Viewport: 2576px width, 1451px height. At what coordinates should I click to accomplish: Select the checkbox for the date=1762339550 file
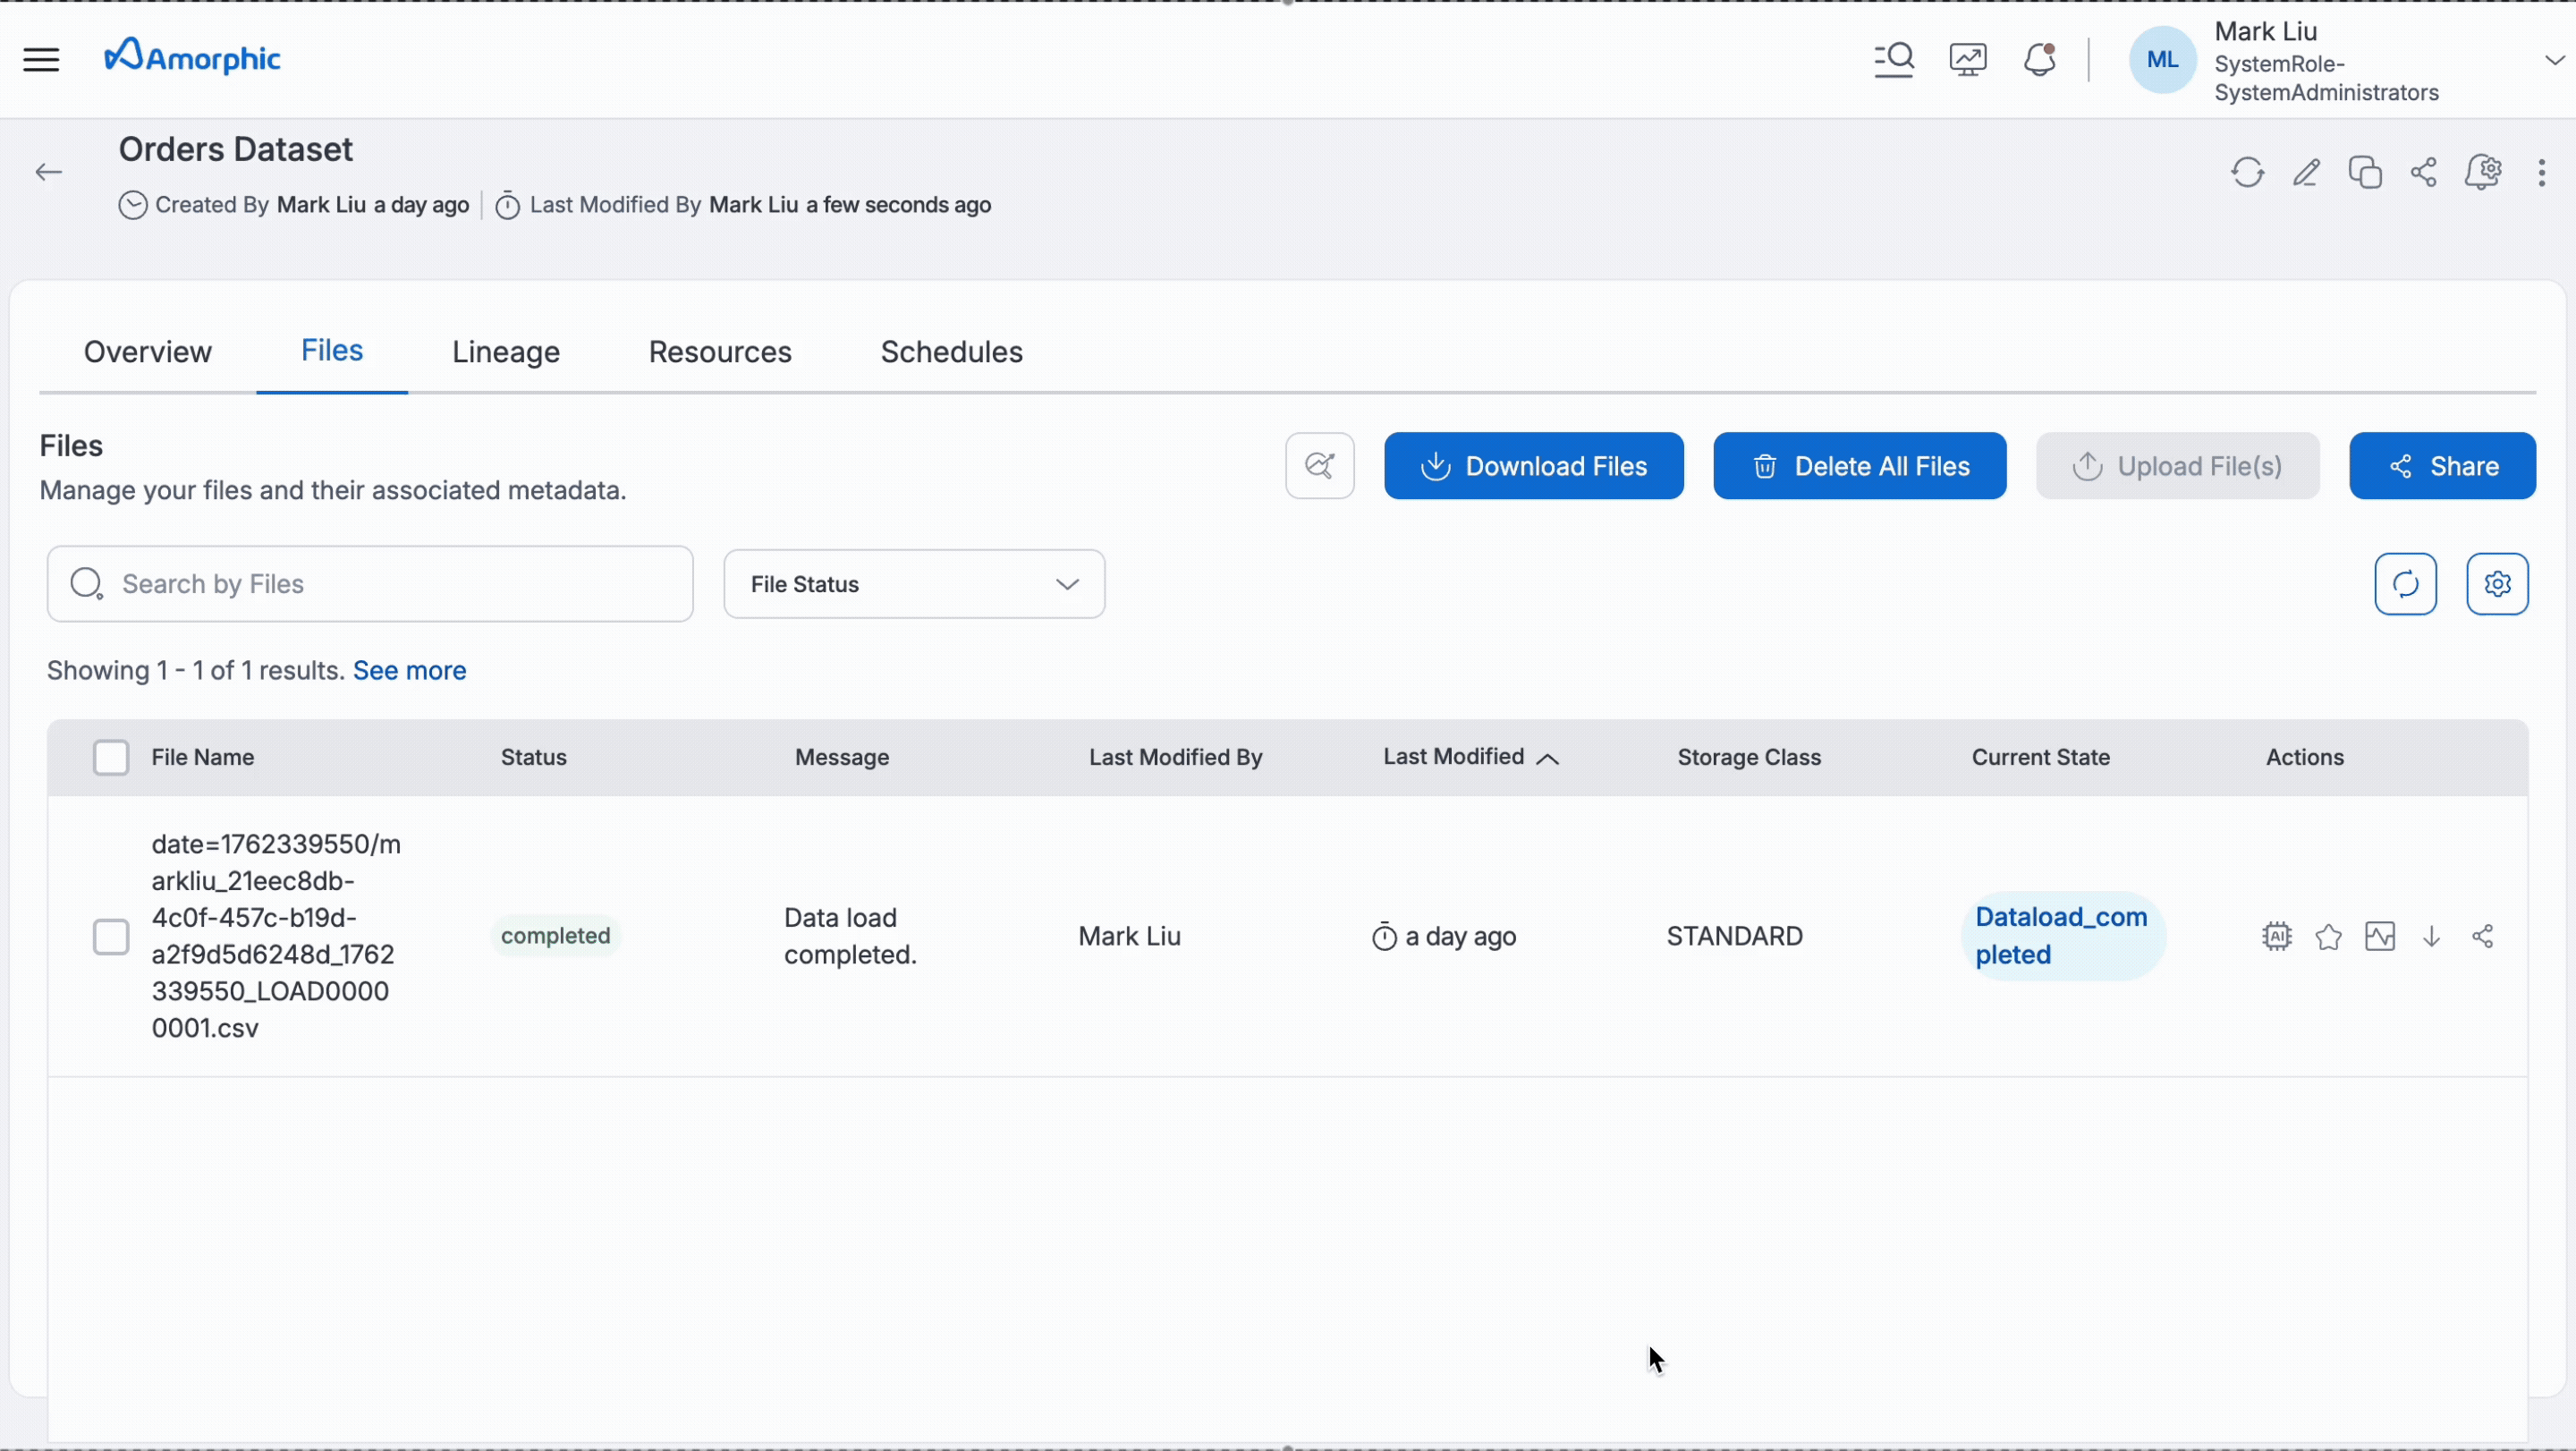click(111, 936)
